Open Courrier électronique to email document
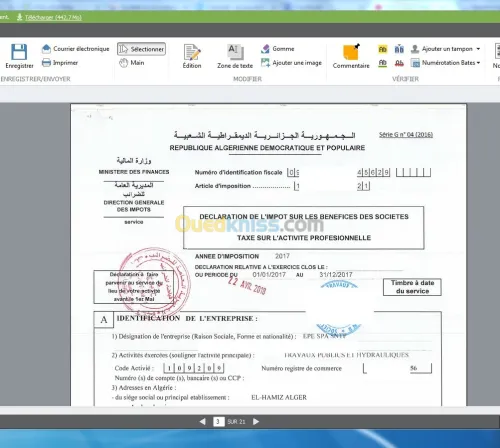This screenshot has width=500, height=448. pyautogui.click(x=76, y=49)
